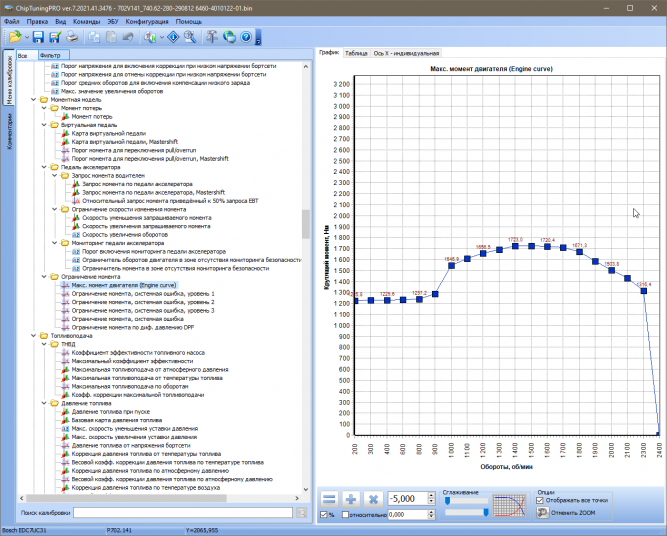
Task: Click the undo arrow icon
Action: click(x=128, y=37)
